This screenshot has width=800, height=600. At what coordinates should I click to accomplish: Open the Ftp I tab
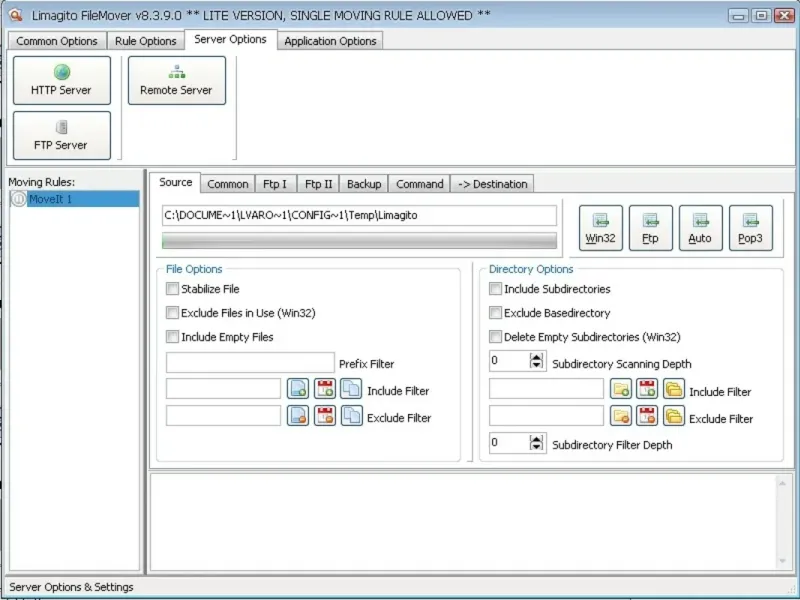(275, 184)
